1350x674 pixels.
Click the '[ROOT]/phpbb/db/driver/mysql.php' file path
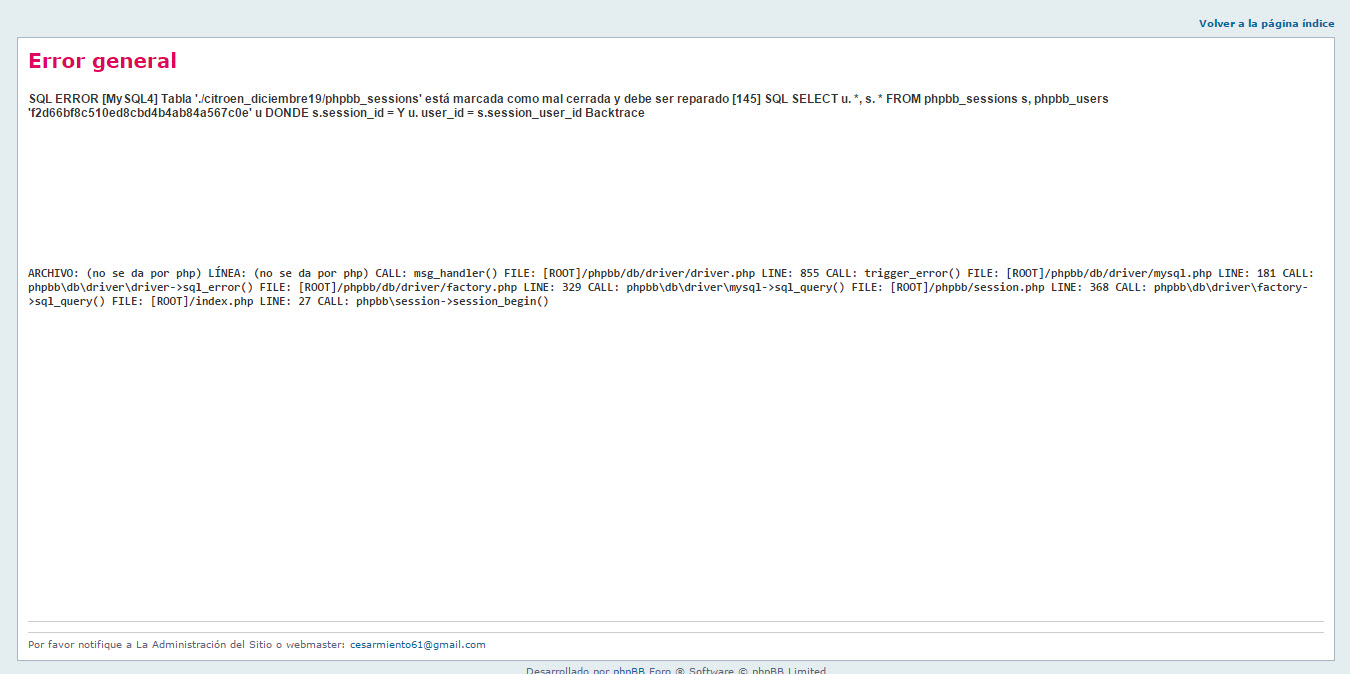tap(1108, 273)
